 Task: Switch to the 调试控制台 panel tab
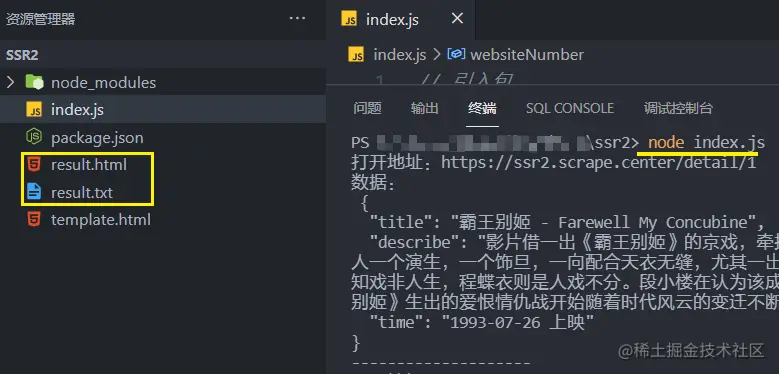click(x=678, y=108)
